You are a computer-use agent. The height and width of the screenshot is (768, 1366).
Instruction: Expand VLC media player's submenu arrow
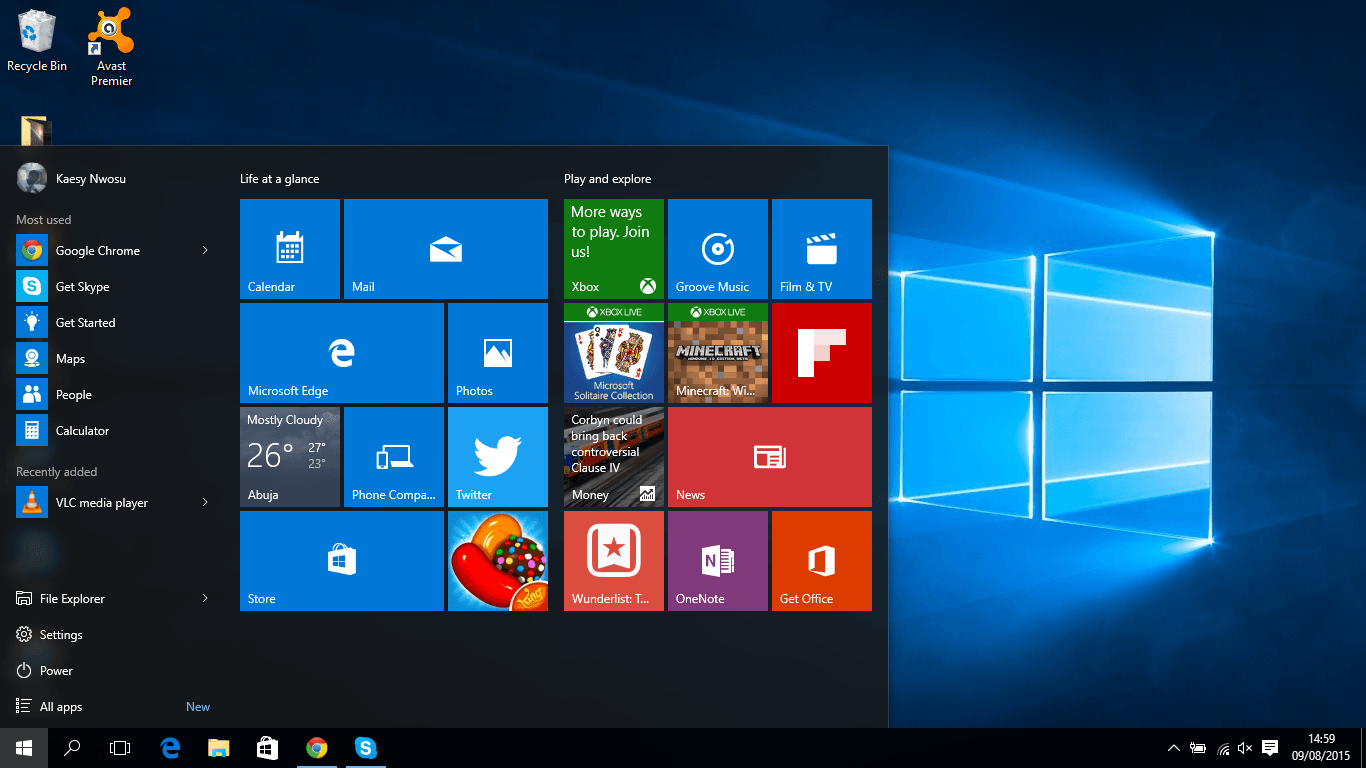tap(207, 502)
